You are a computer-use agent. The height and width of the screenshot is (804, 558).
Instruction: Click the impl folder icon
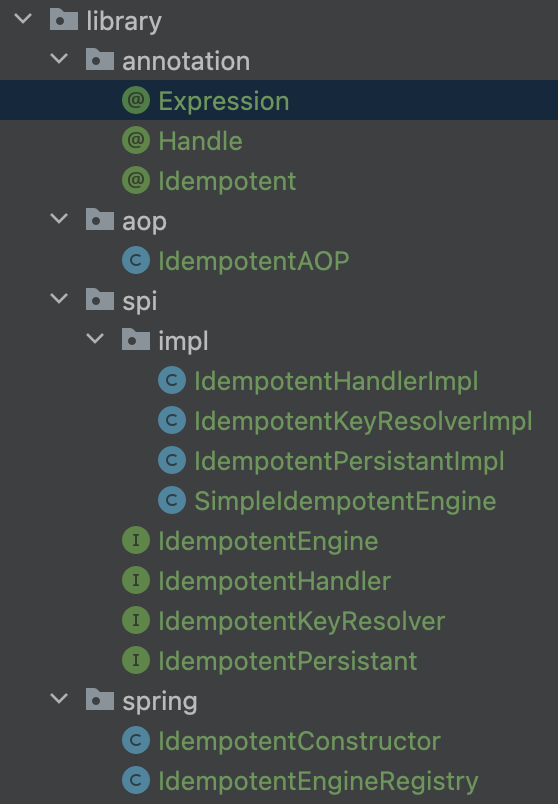136,339
